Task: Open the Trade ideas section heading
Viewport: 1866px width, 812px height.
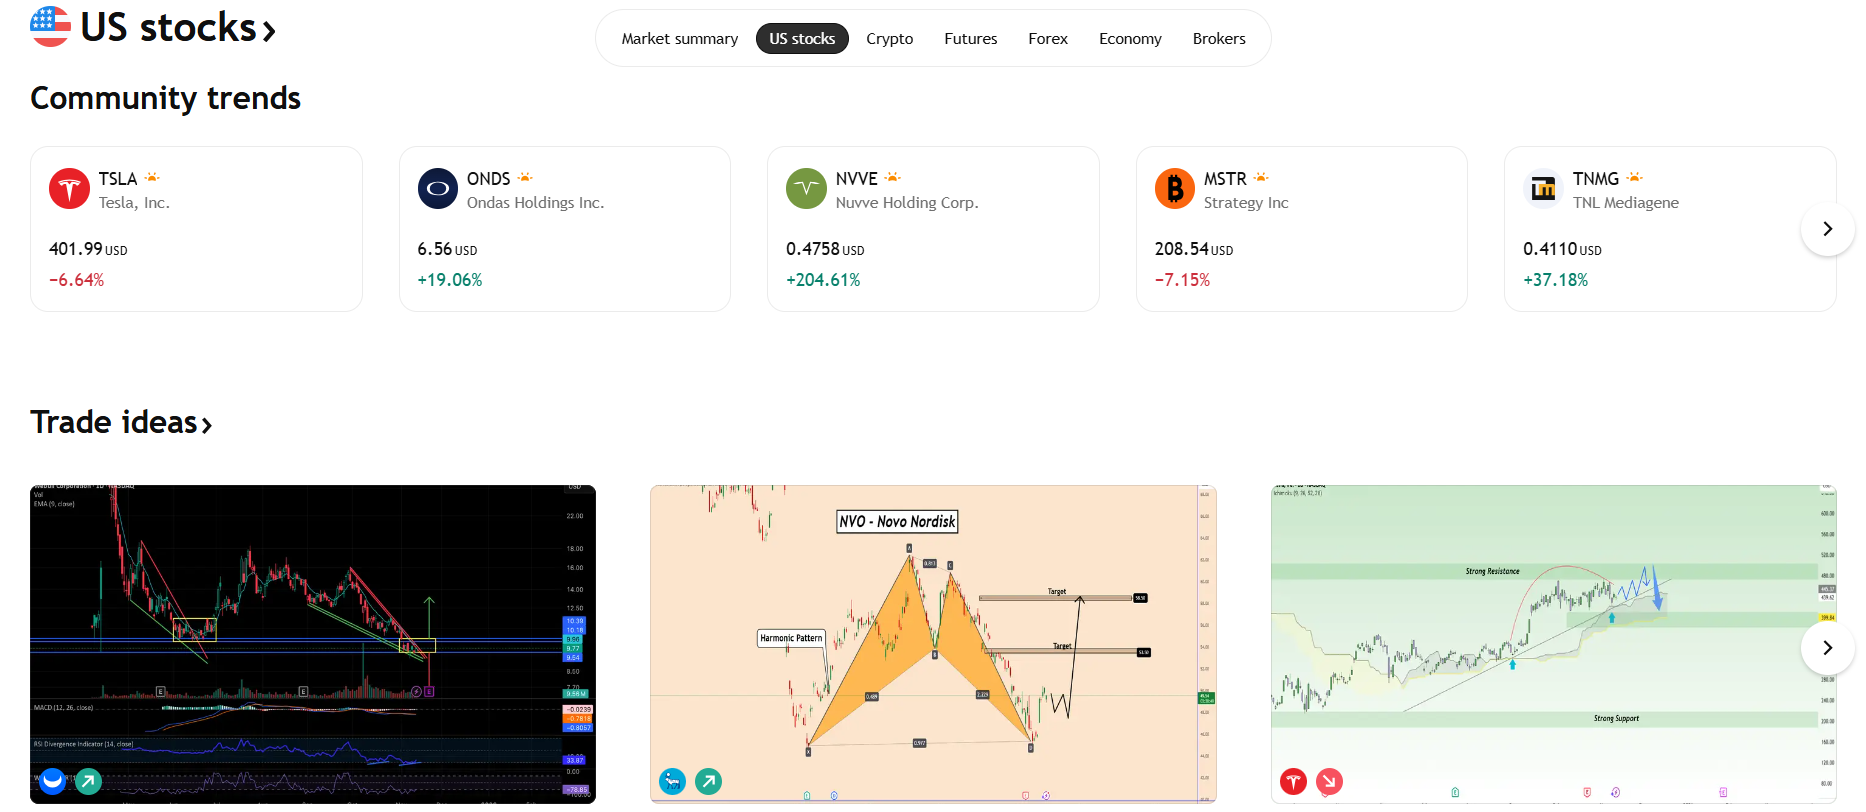Action: (x=121, y=423)
